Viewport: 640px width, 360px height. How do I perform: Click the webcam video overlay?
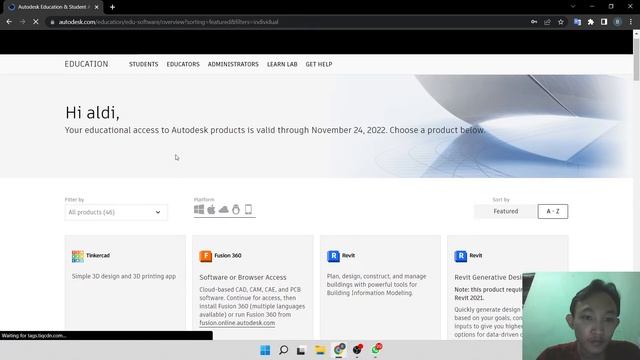pos(581,316)
